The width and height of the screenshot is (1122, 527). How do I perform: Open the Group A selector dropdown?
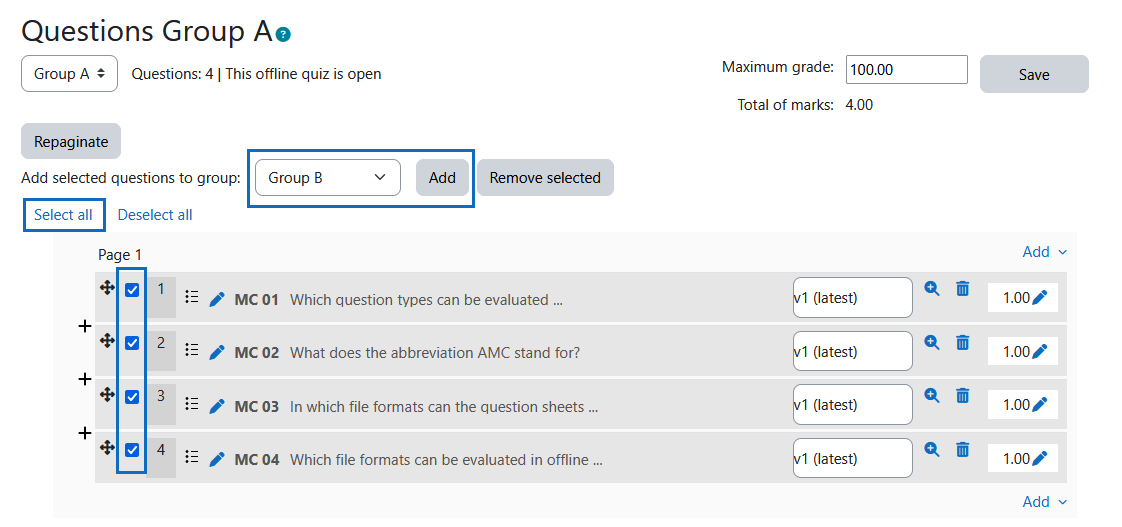(x=69, y=74)
